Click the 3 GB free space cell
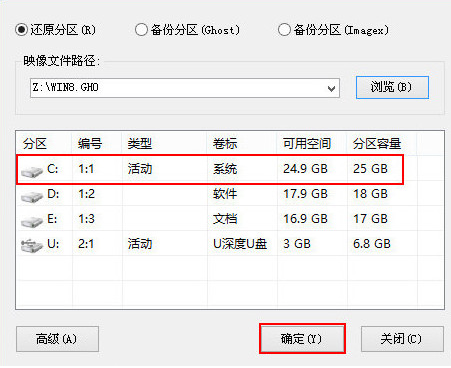This screenshot has width=451, height=368. 297,244
